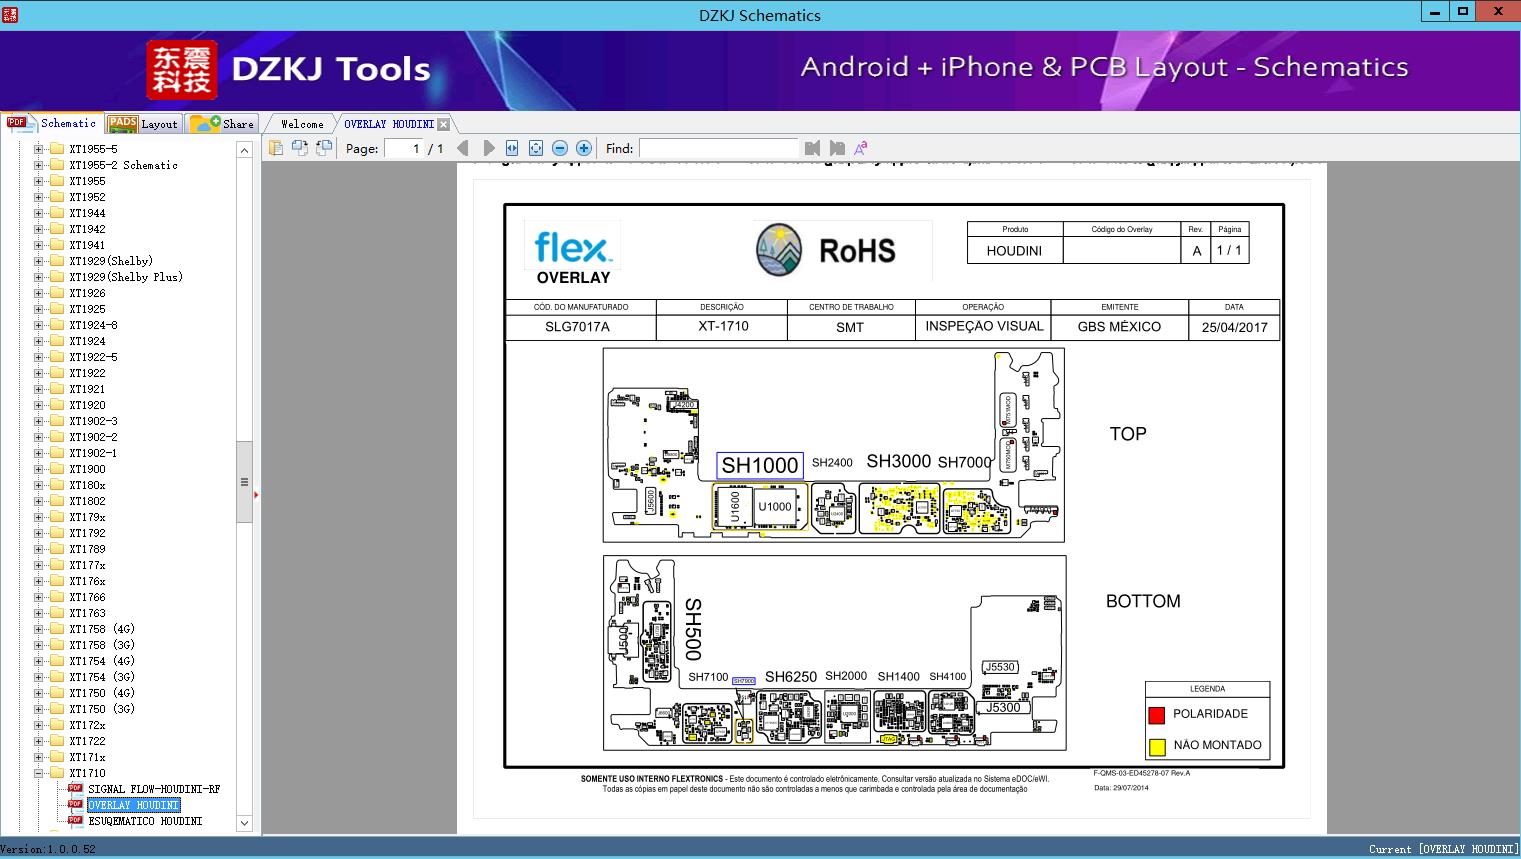The image size is (1521, 859).
Task: Click the SH7900 marker on bottom board
Action: (x=743, y=681)
